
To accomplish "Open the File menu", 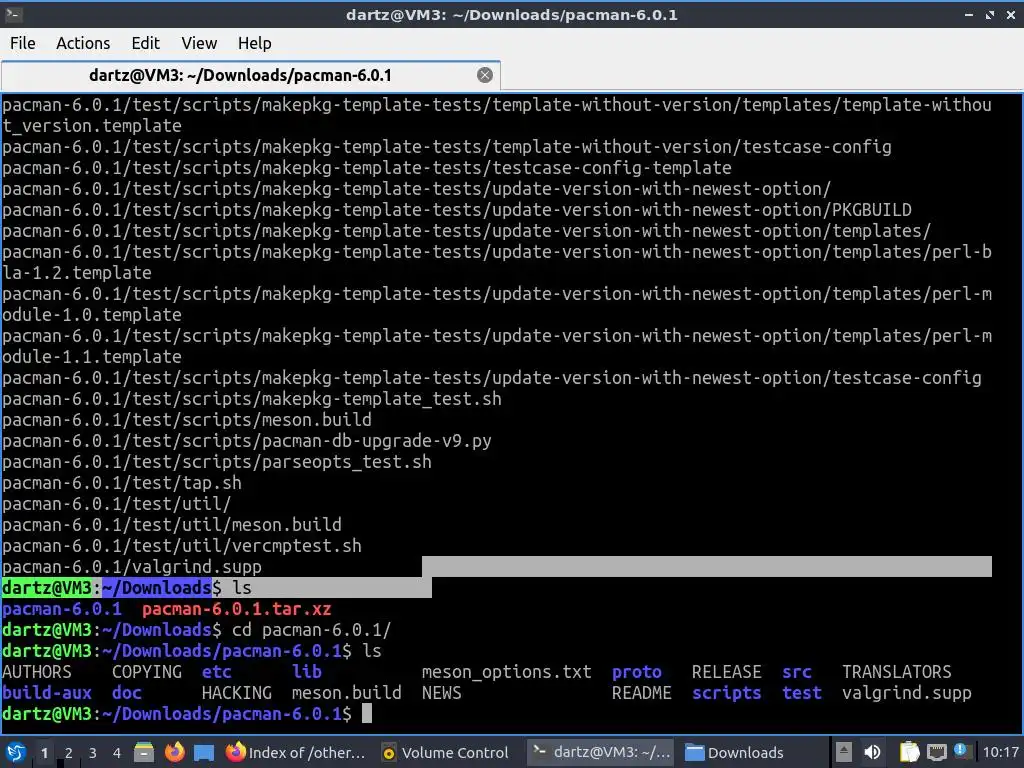I will [23, 43].
